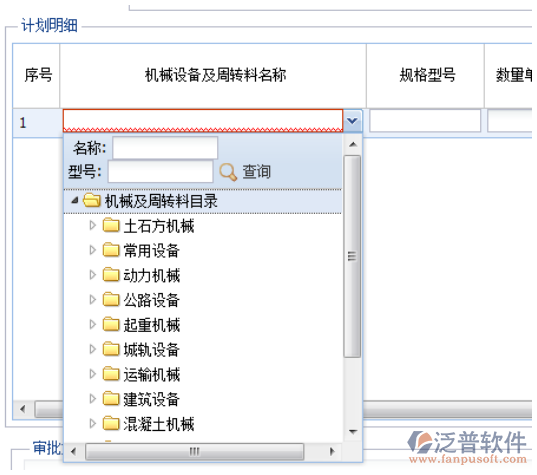Viewport: 537px width, 475px height.
Task: Click the 规格型号 cell in row 1
Action: (x=425, y=121)
